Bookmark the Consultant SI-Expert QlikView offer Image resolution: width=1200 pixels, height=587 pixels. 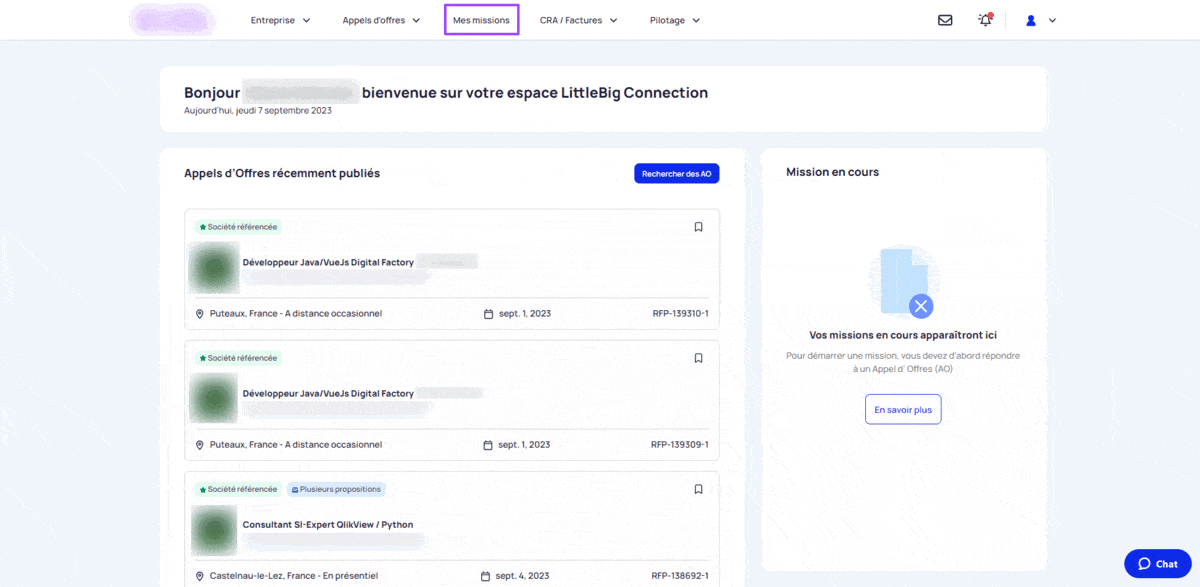[699, 489]
